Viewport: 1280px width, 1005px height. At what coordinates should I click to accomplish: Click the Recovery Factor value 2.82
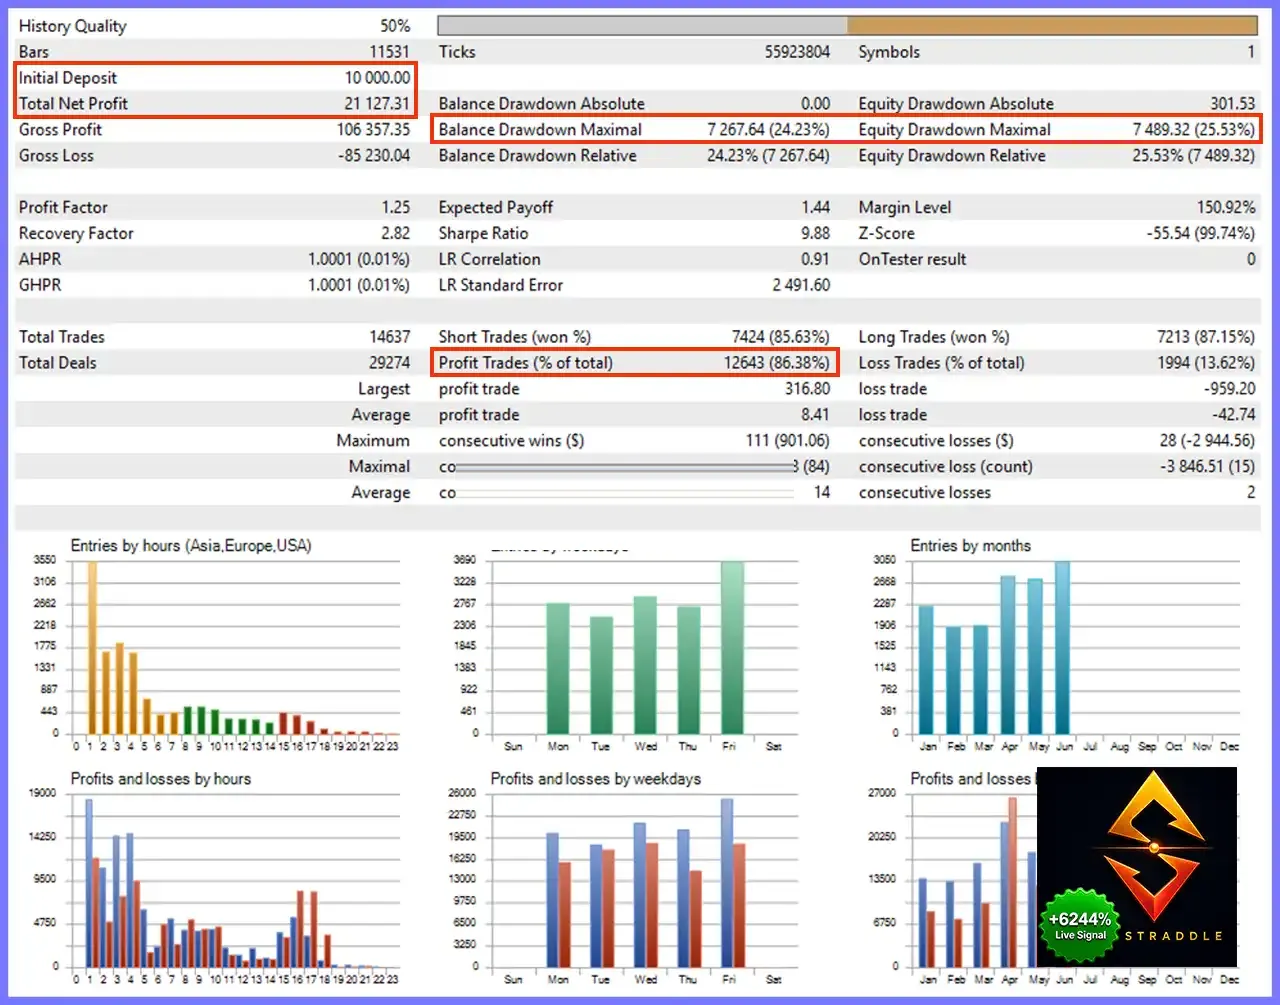(x=396, y=234)
